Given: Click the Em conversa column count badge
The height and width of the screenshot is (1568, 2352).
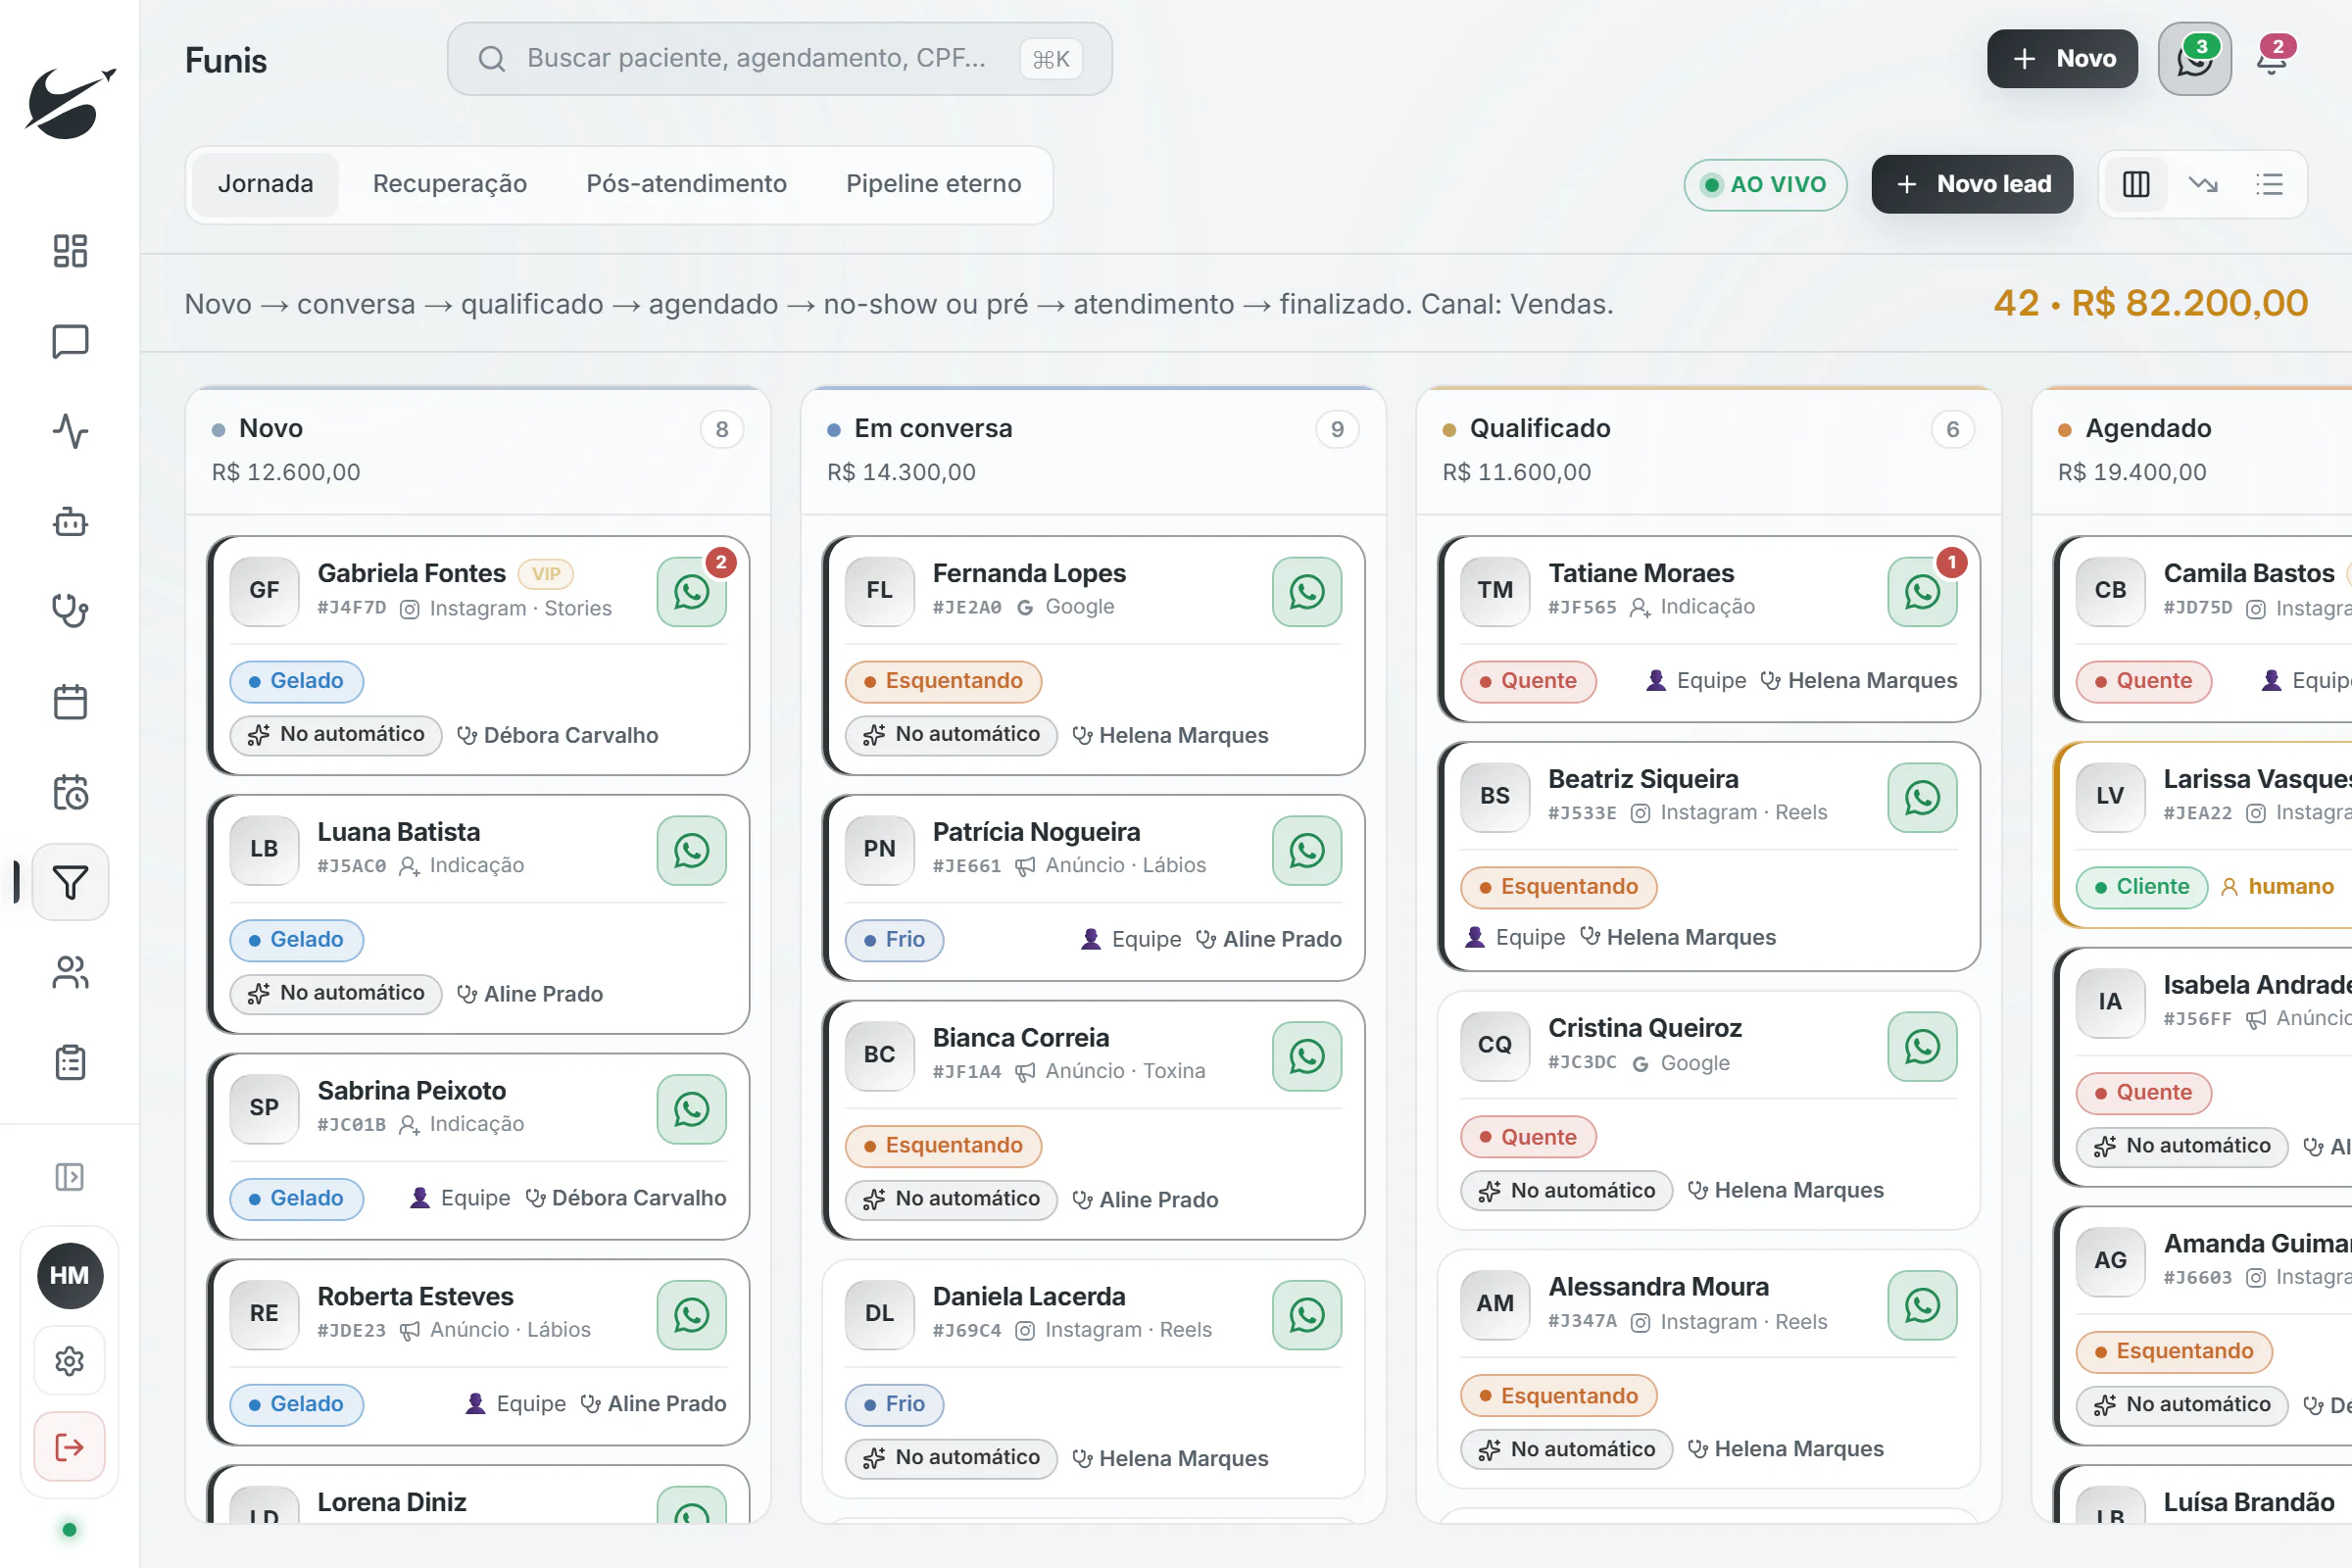Looking at the screenshot, I should [1337, 430].
